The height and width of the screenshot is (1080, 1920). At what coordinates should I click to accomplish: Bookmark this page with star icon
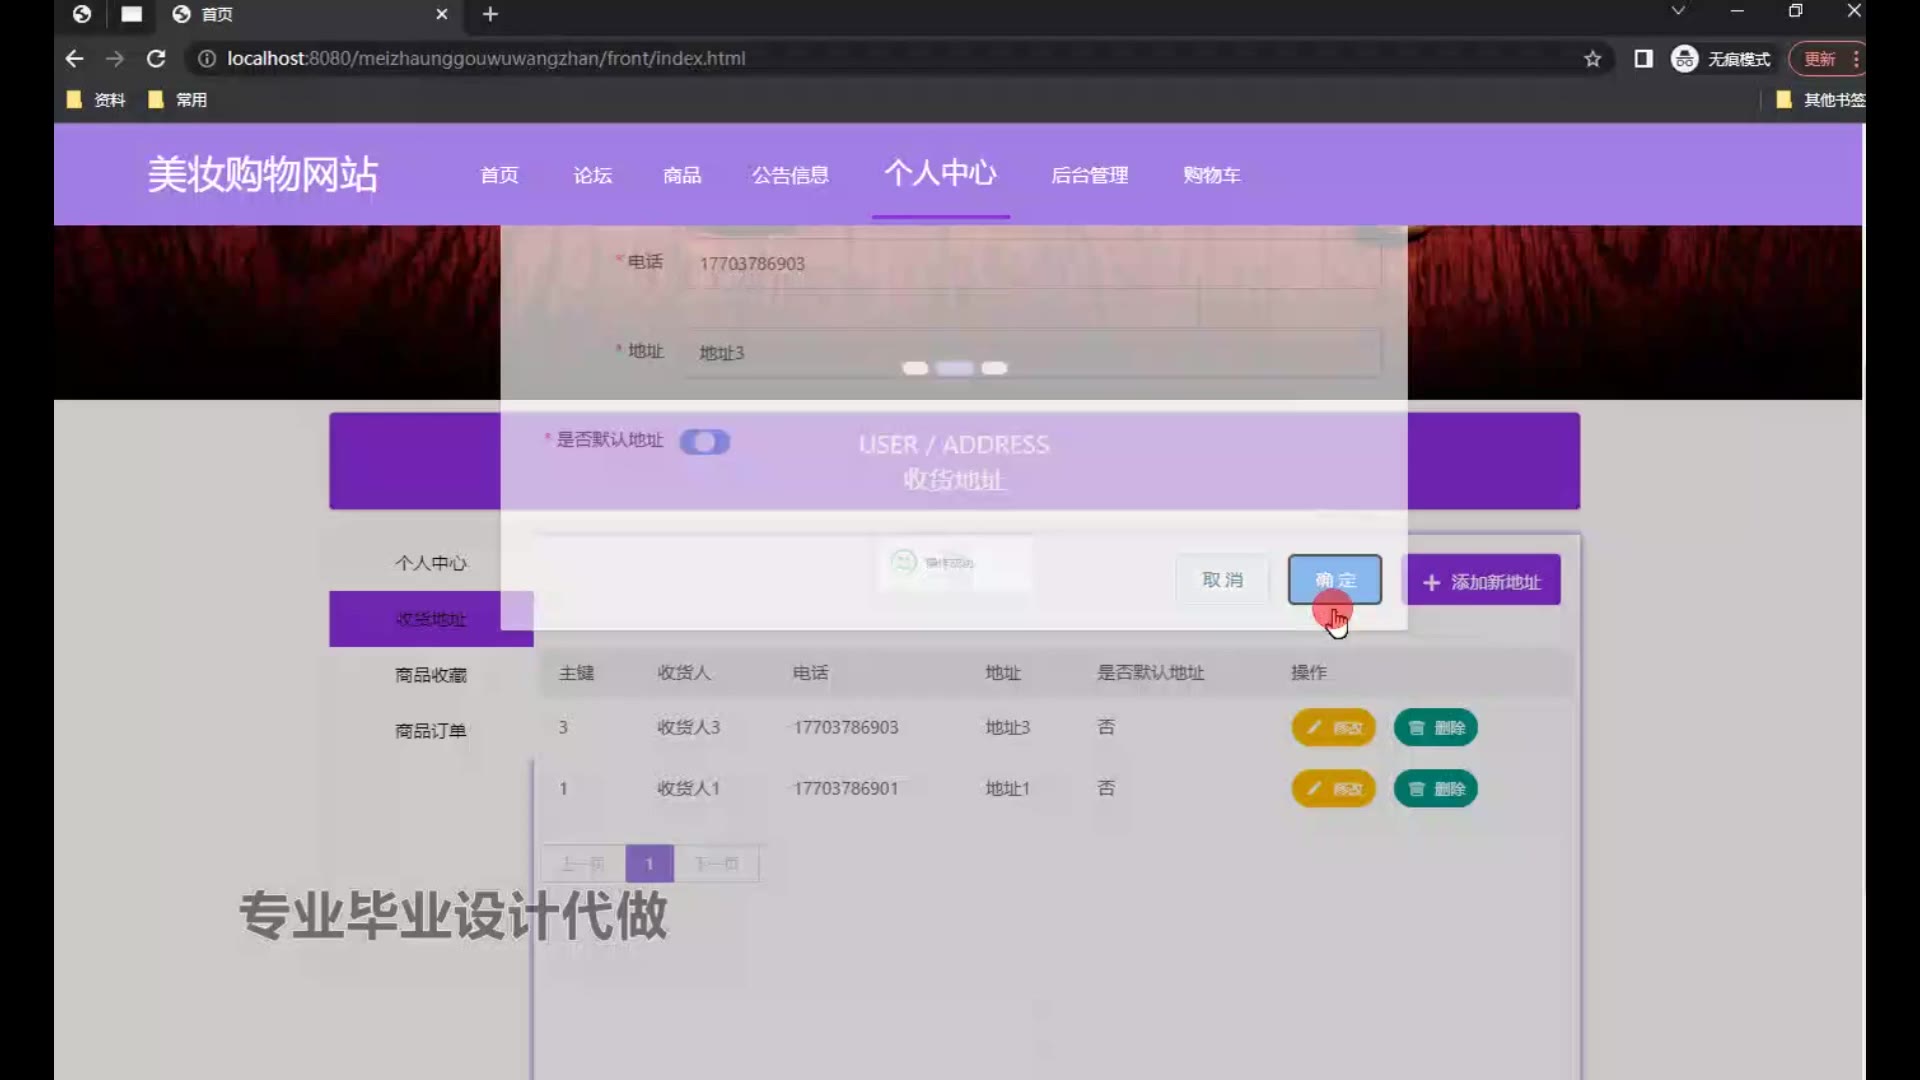click(x=1592, y=59)
